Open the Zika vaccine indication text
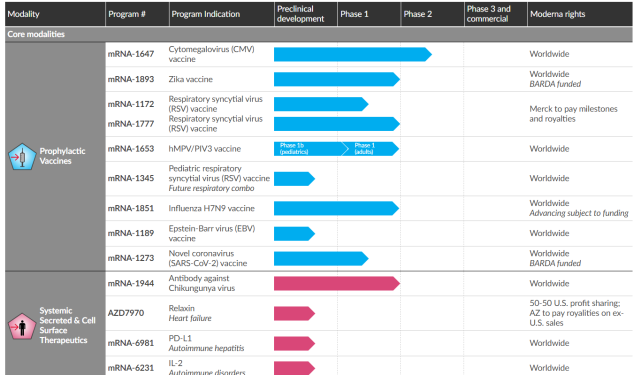This screenshot has height=375, width=641. (x=191, y=79)
